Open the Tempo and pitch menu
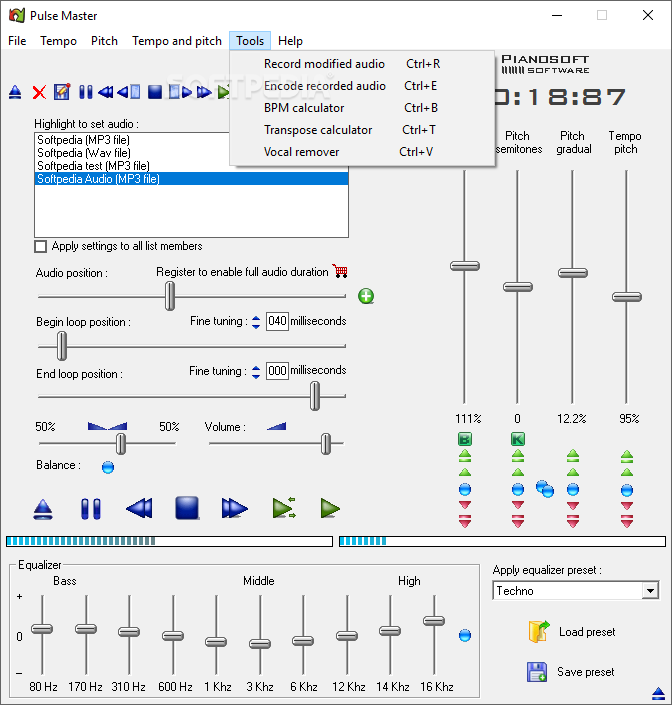 coord(177,41)
